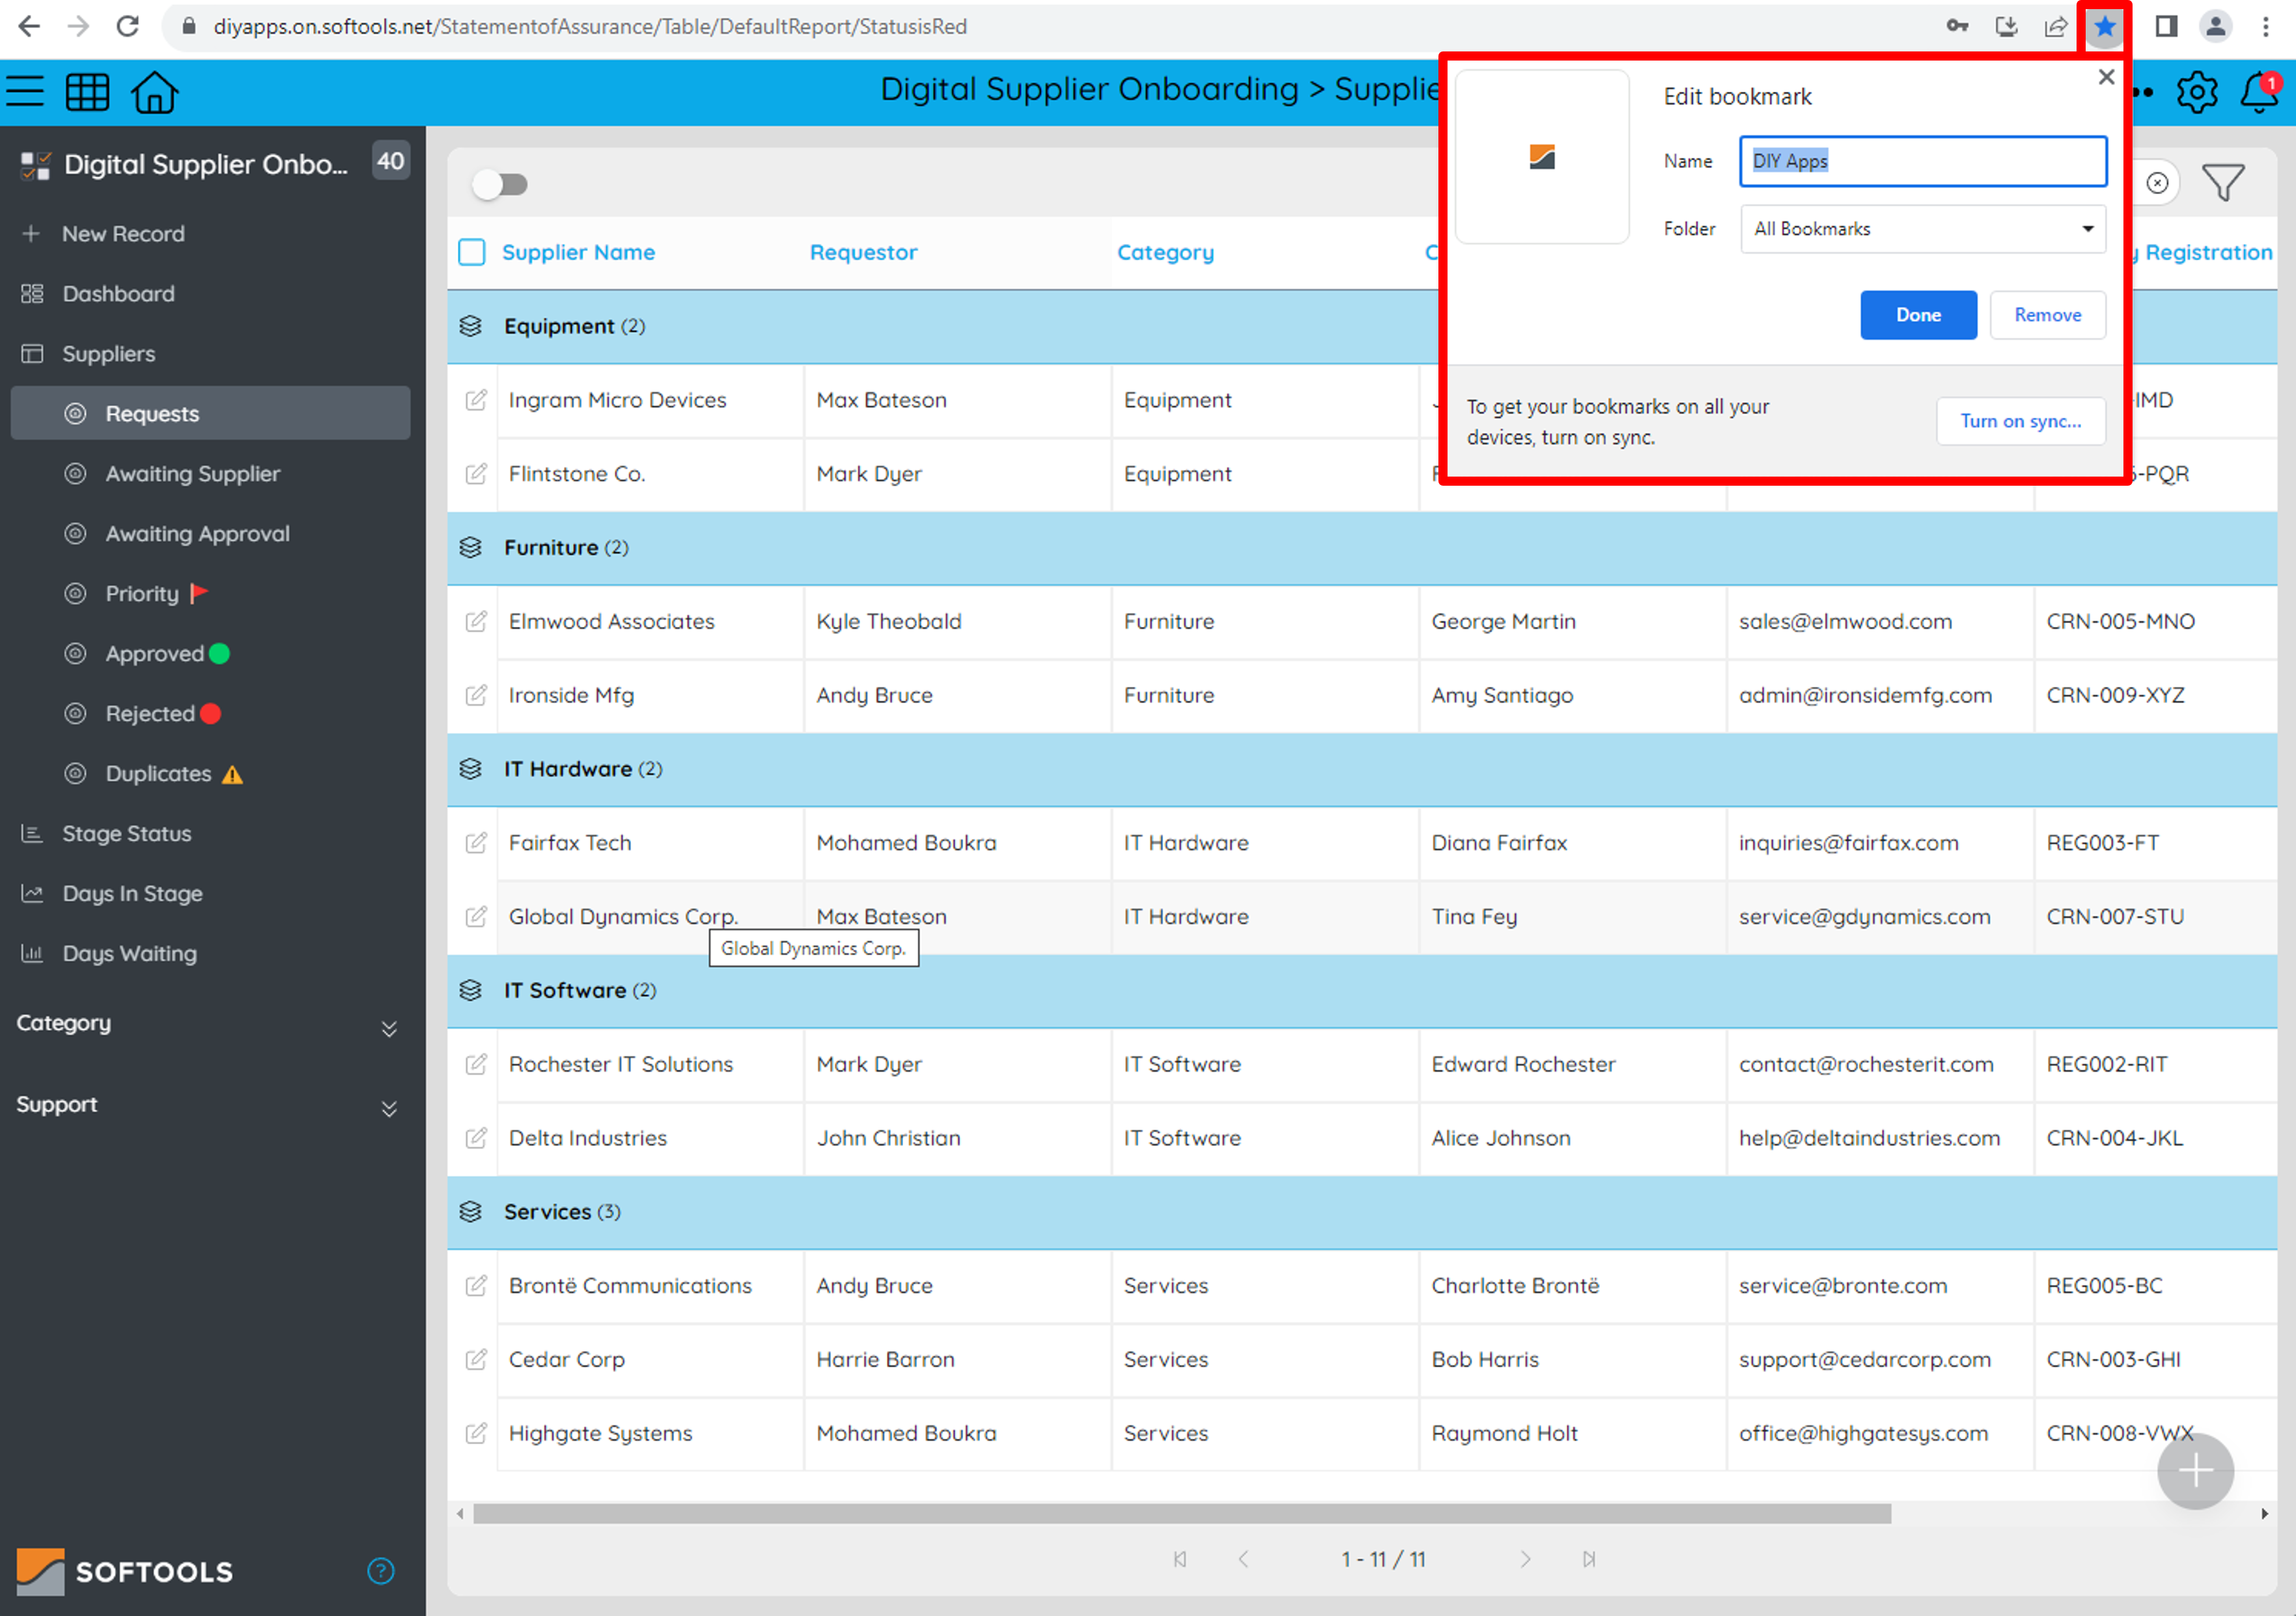Select Dashboard in the sidebar
2296x1616 pixels.
[x=119, y=294]
